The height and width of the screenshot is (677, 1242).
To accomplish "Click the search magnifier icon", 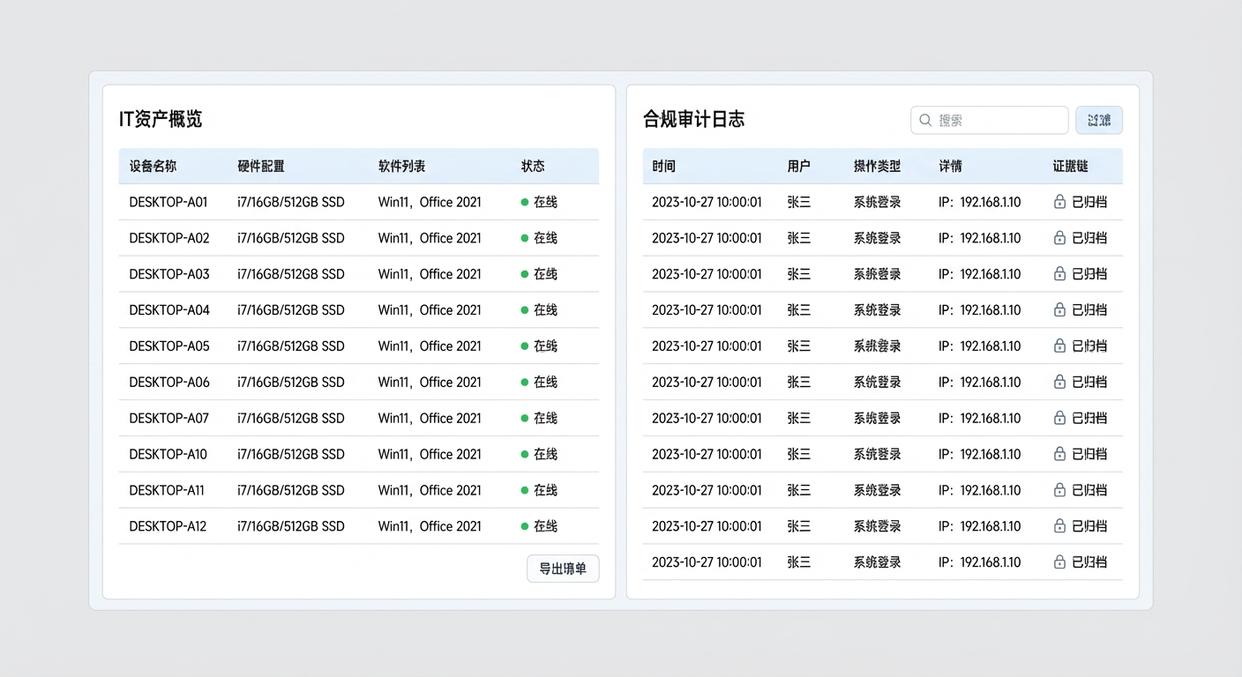I will [x=925, y=119].
